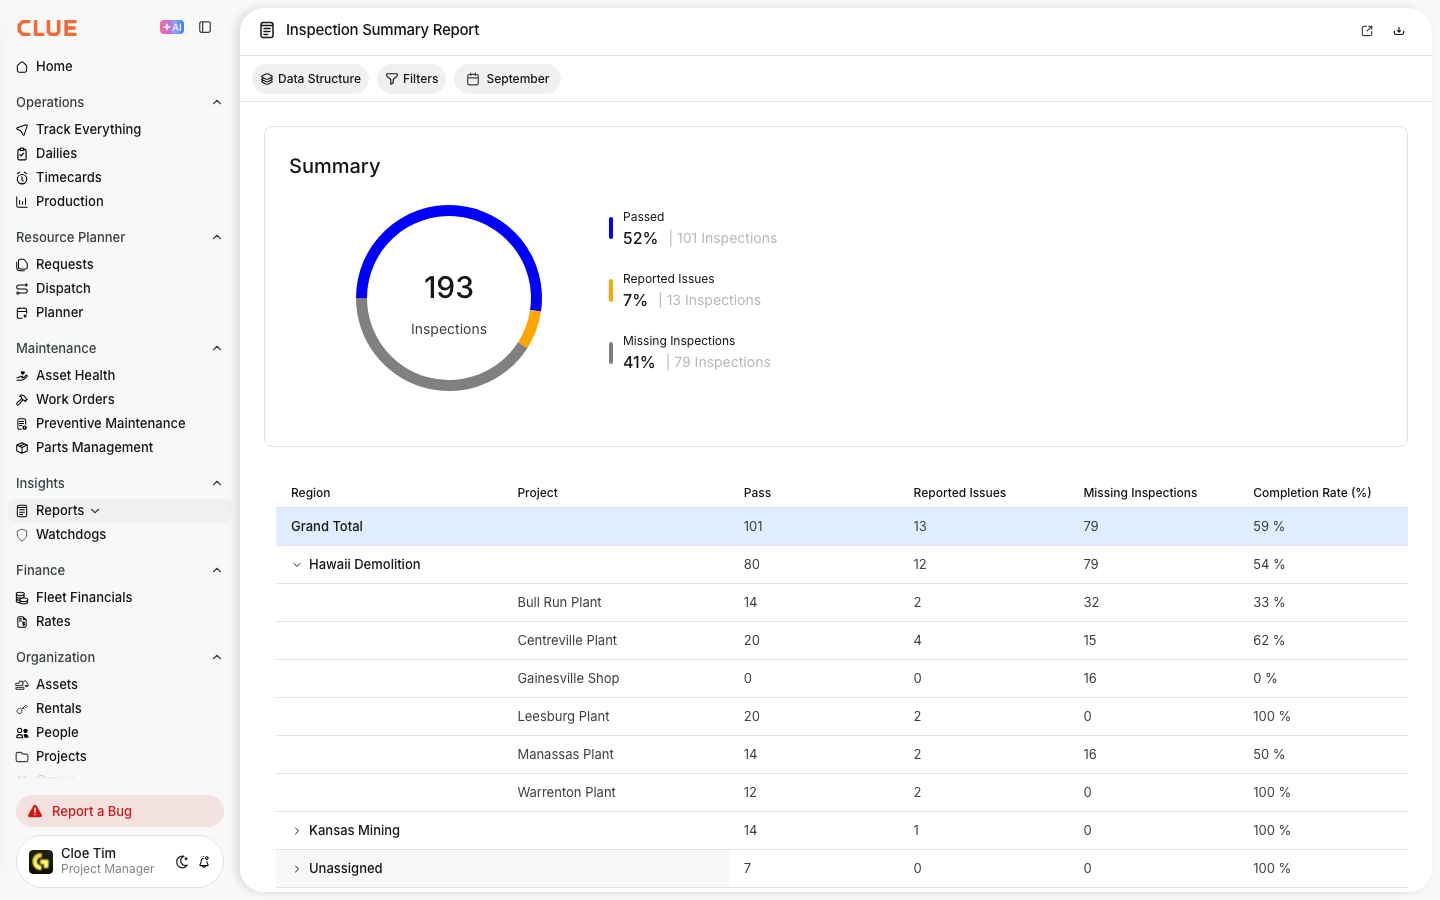The height and width of the screenshot is (900, 1440).
Task: Collapse the Resource Planner section
Action: point(217,237)
